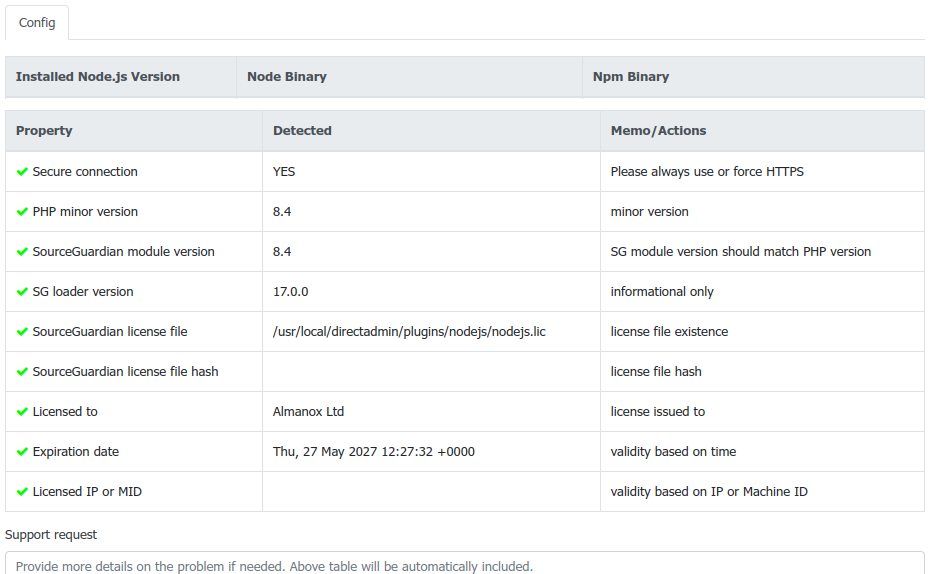Click the checkmark beside SG loader version
The image size is (930, 574).
pyautogui.click(x=23, y=292)
